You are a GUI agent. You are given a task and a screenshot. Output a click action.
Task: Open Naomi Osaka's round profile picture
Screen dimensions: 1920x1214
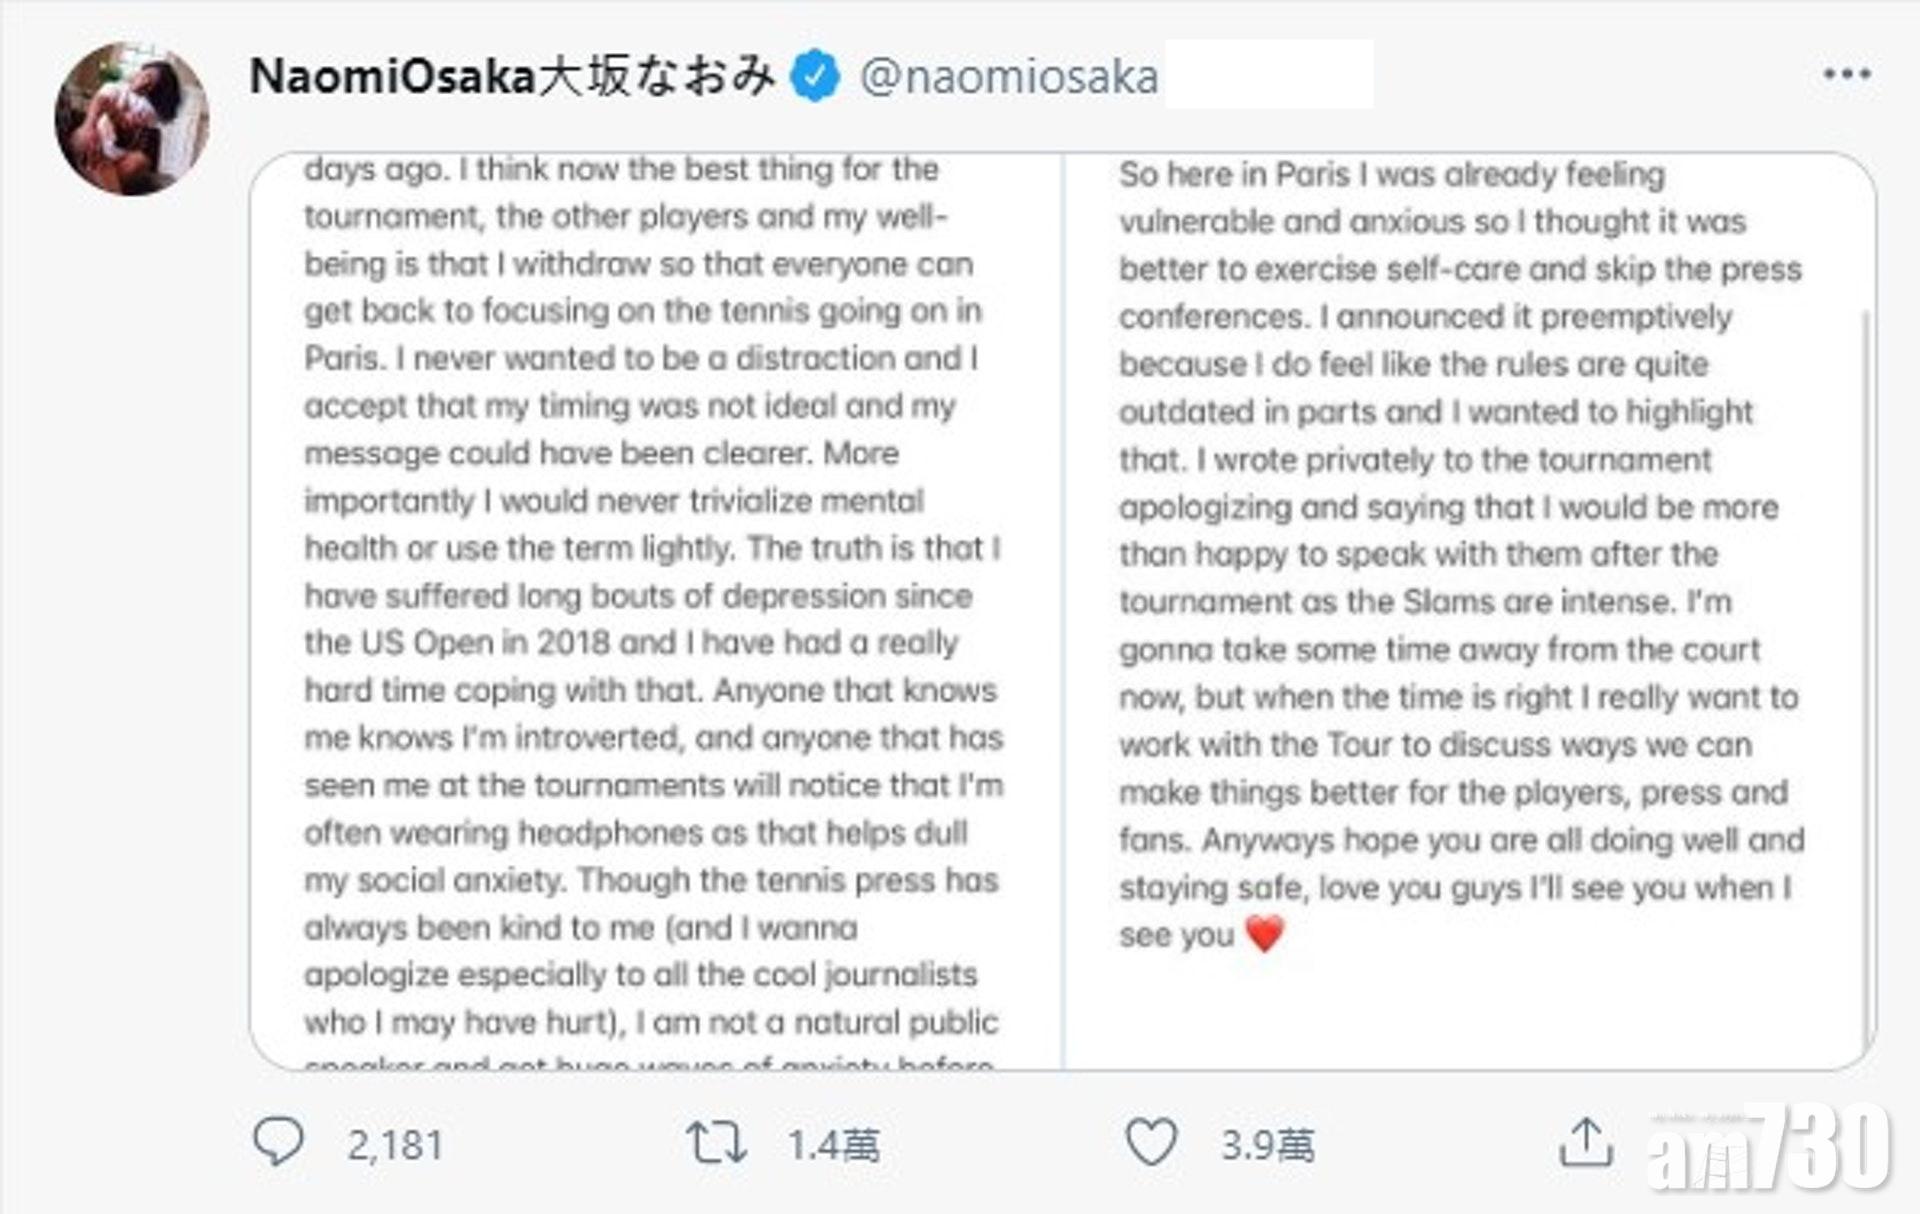tap(132, 119)
